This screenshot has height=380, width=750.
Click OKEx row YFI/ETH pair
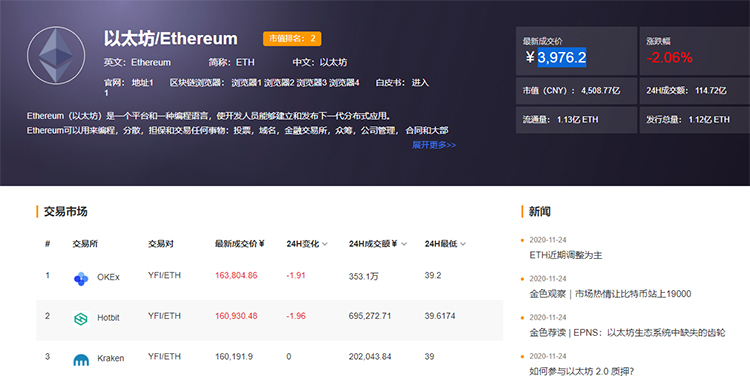(165, 275)
